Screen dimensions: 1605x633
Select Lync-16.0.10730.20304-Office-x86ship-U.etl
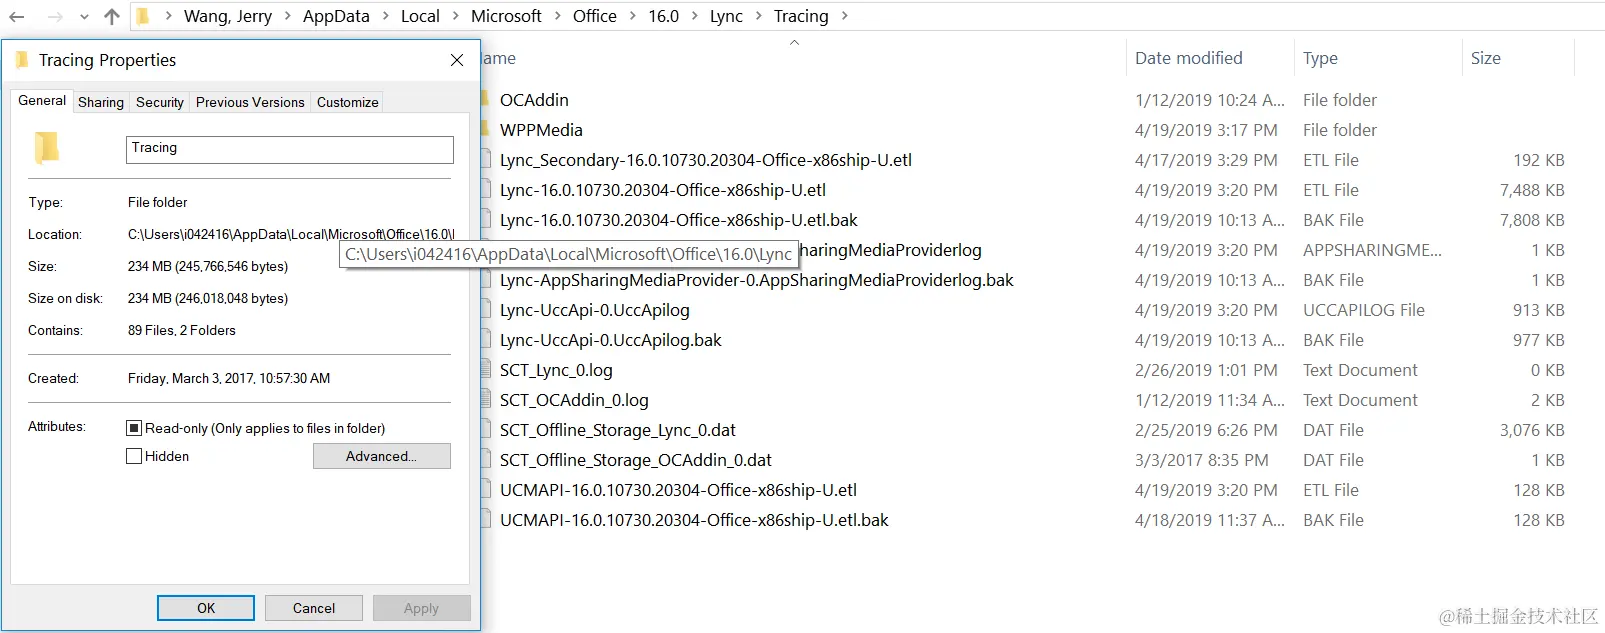click(663, 190)
